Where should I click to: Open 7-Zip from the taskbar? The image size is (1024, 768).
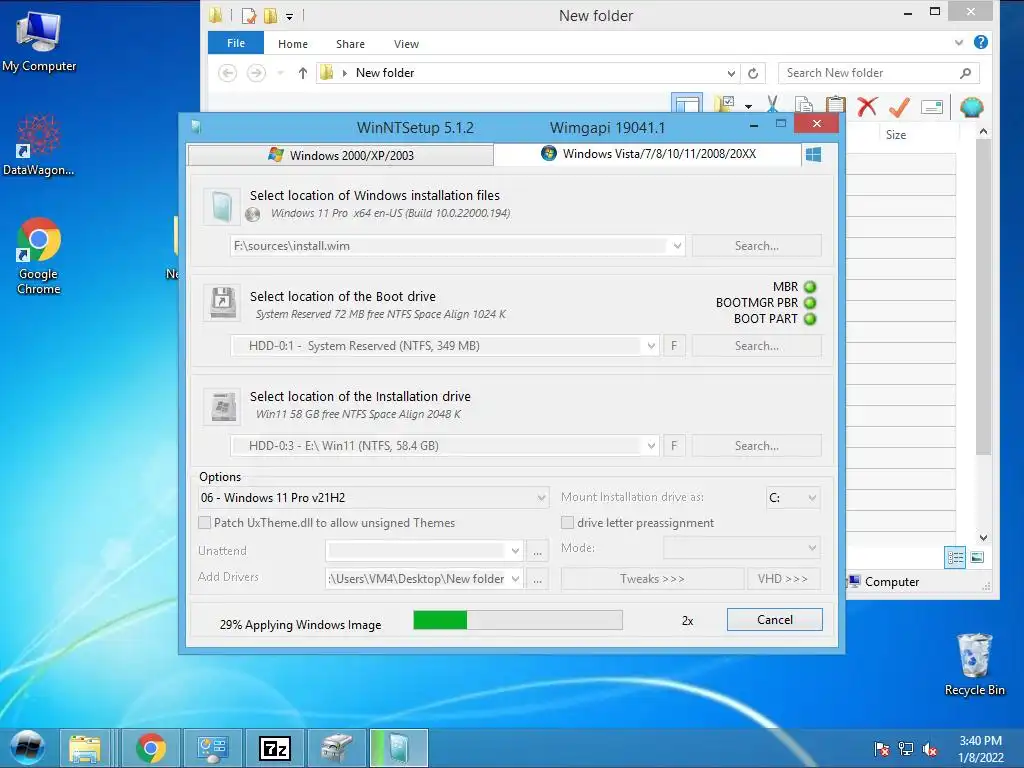tap(275, 748)
